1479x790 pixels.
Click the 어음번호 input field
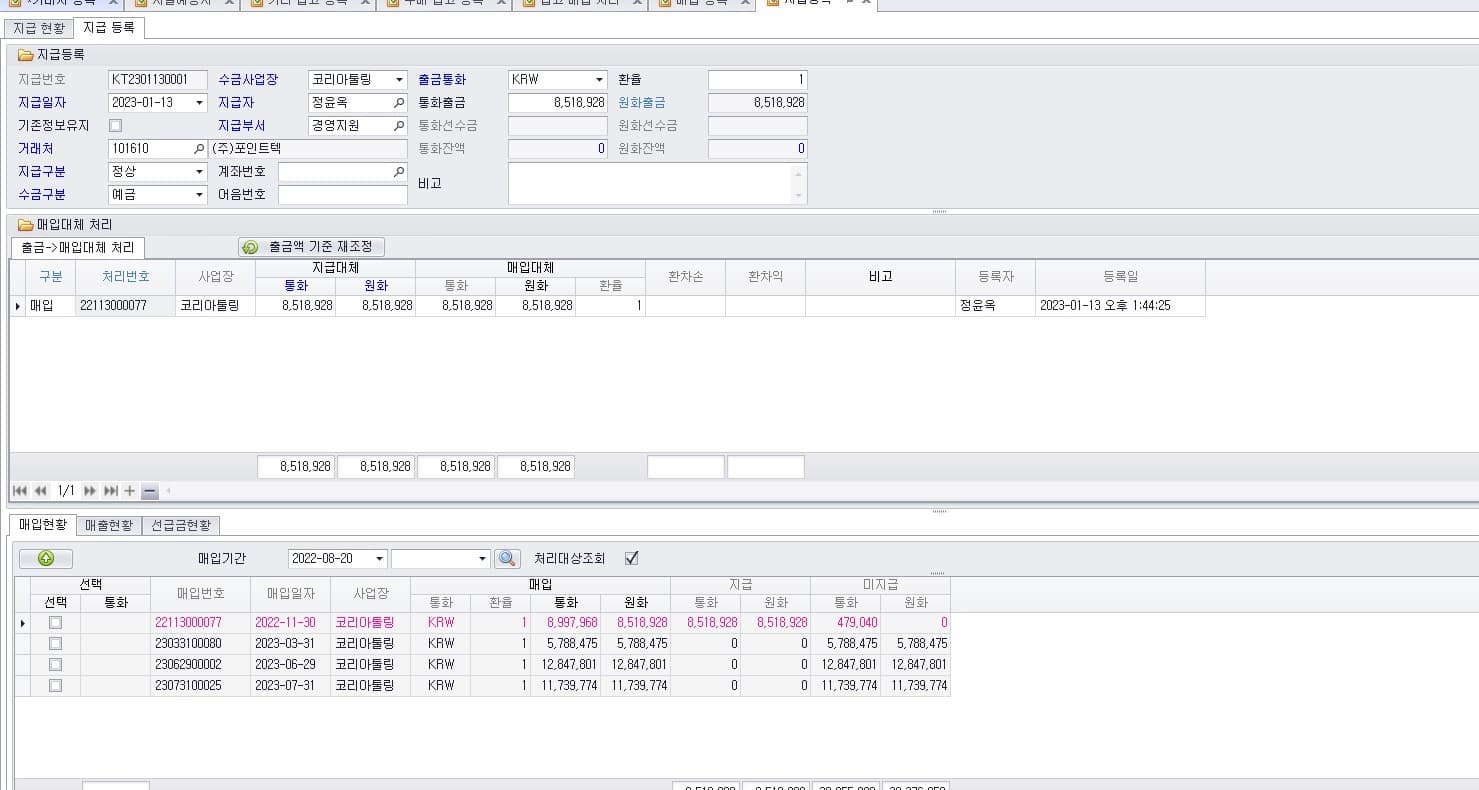click(343, 195)
